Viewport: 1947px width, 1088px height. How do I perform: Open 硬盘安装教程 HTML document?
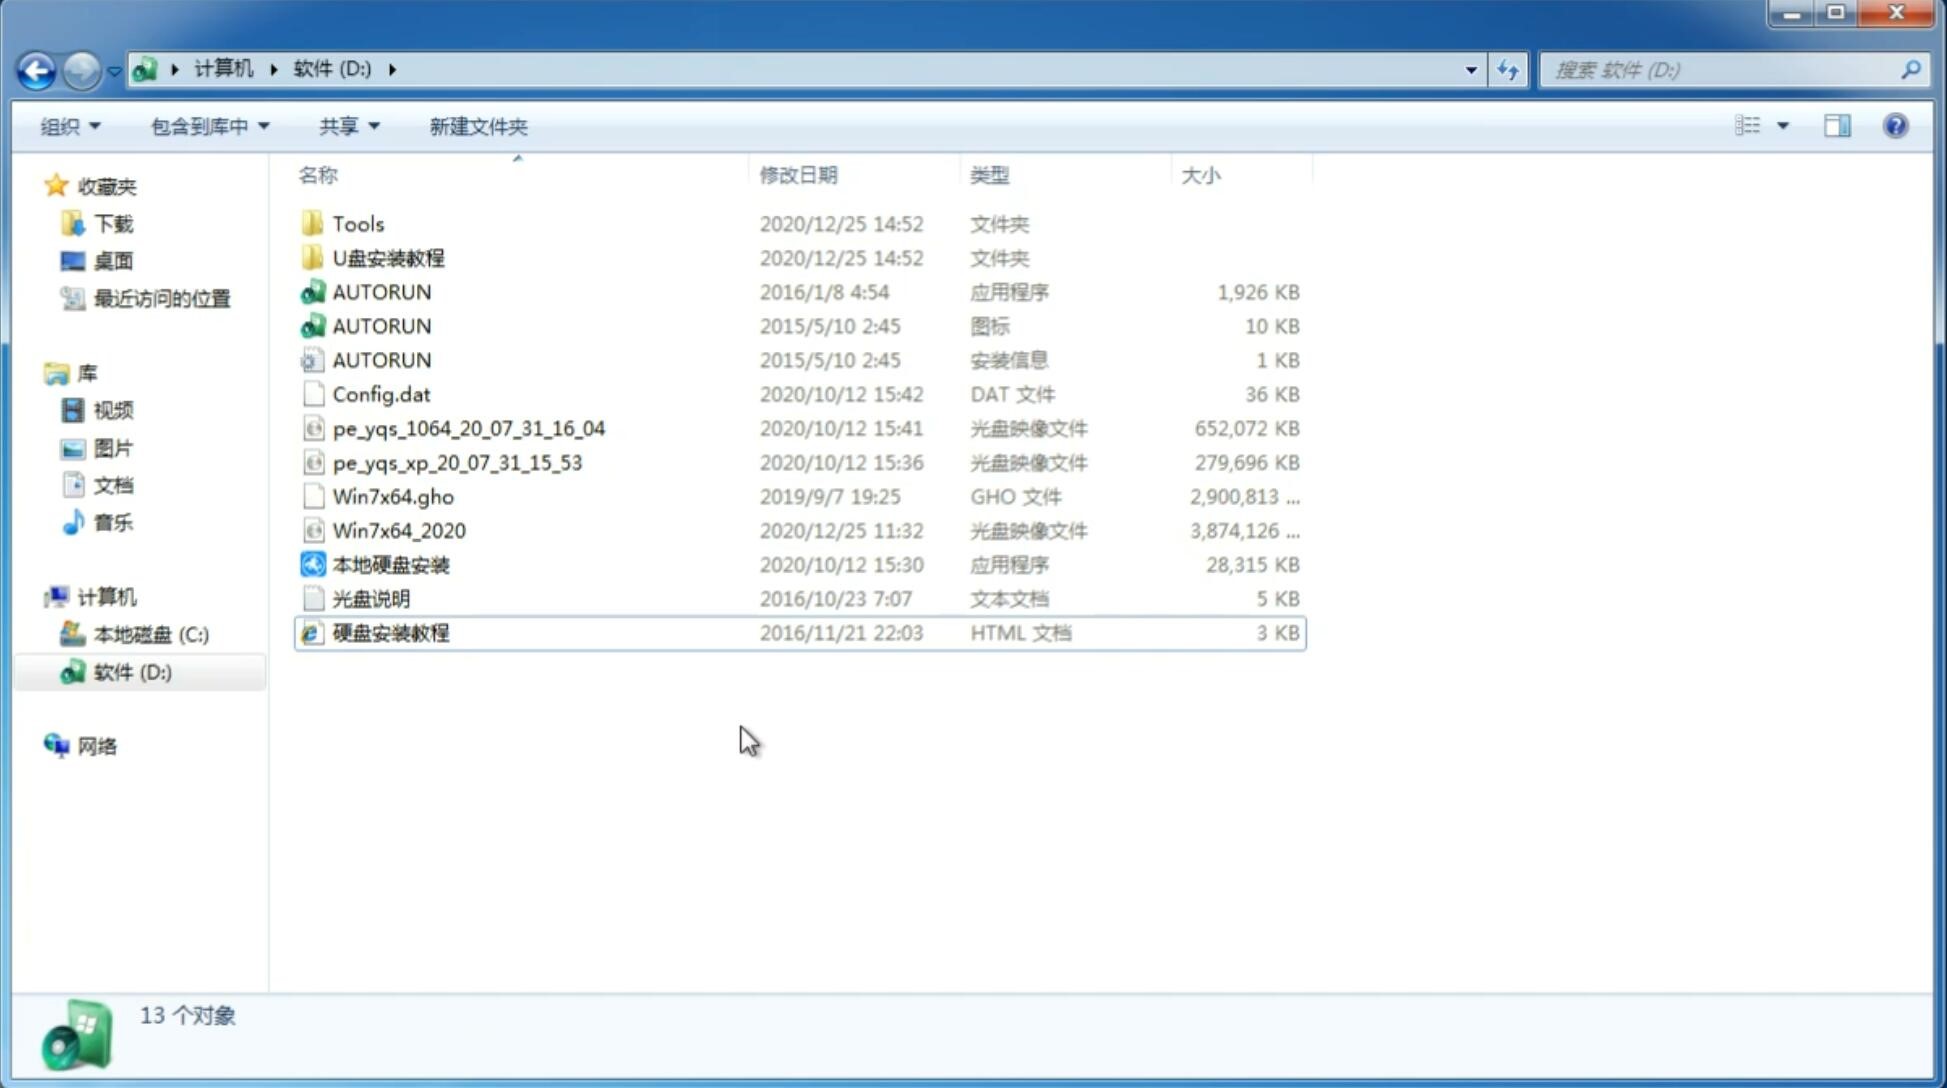point(390,632)
